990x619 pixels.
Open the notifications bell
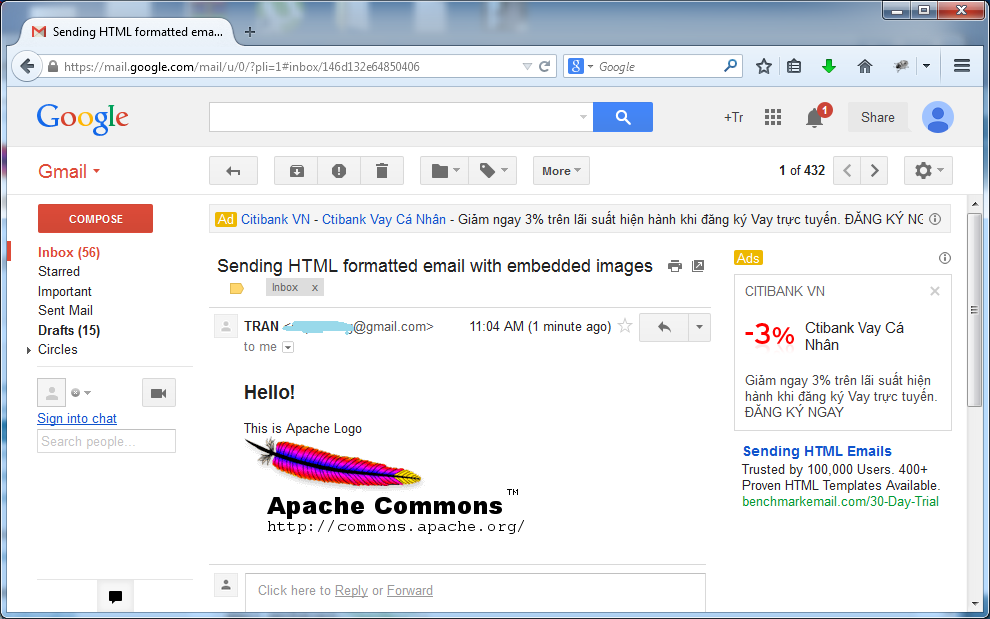click(x=815, y=117)
